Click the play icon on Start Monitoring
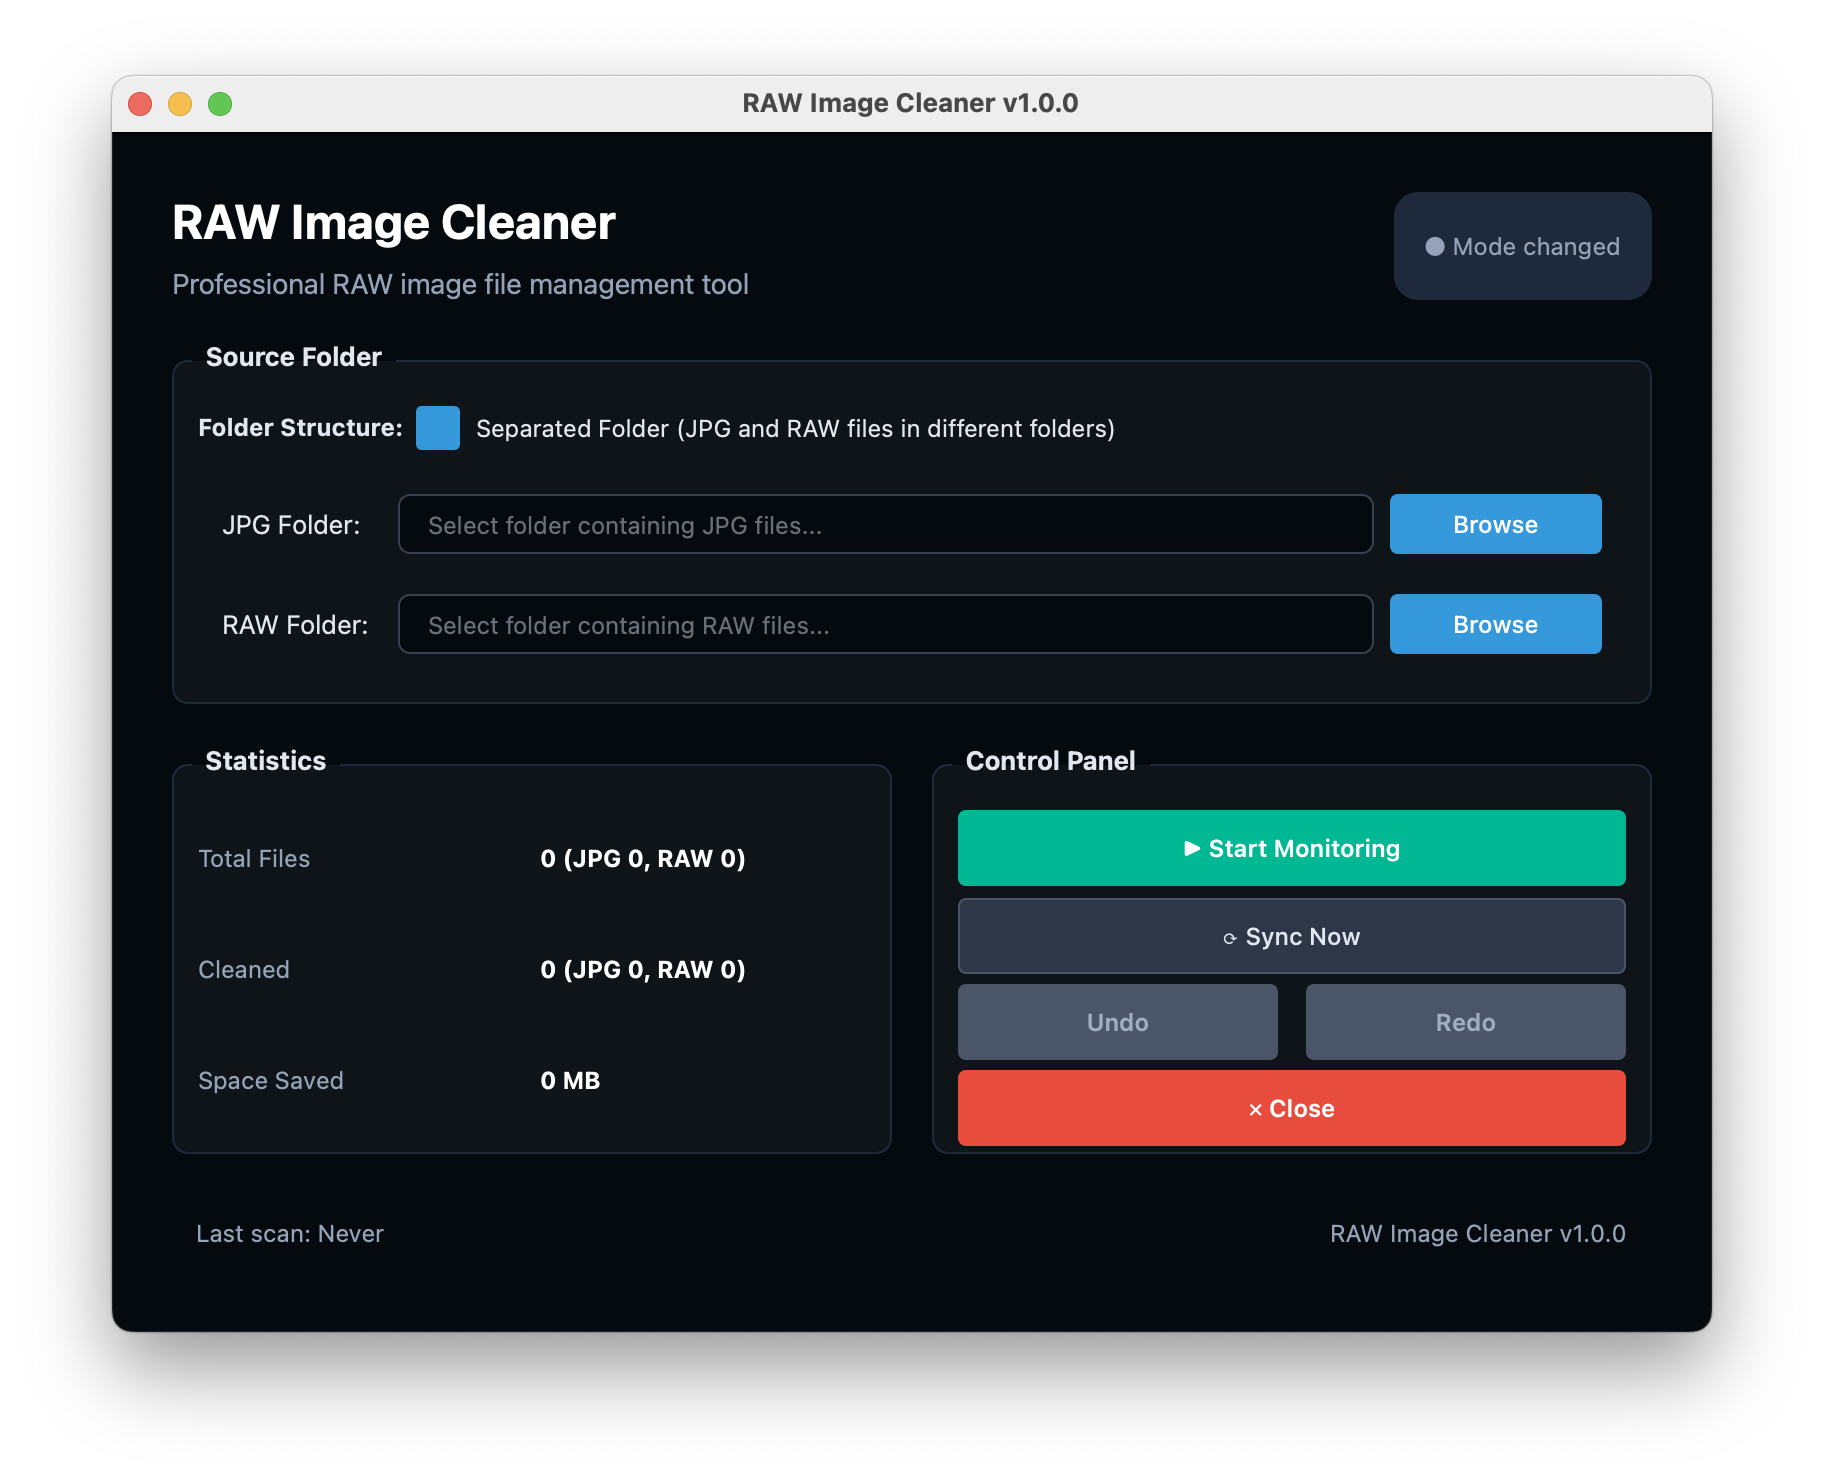The height and width of the screenshot is (1480, 1824). [1191, 848]
